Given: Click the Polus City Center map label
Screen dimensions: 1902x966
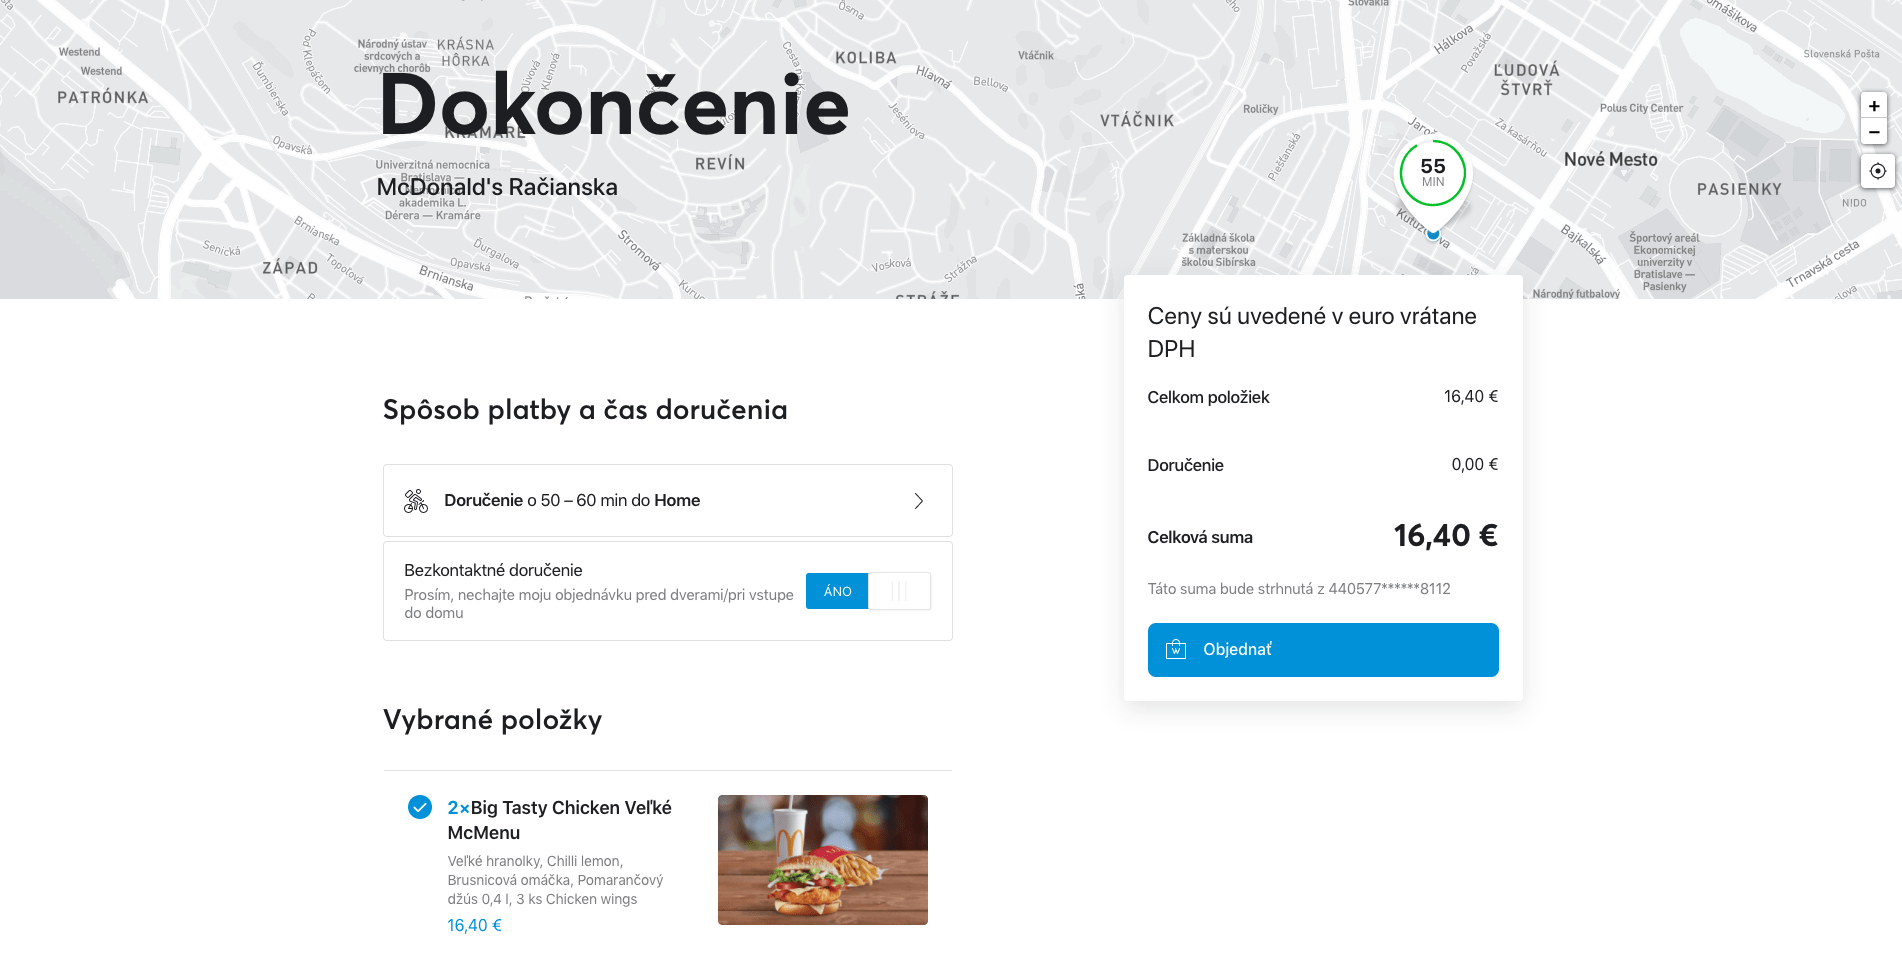Looking at the screenshot, I should pos(1641,108).
